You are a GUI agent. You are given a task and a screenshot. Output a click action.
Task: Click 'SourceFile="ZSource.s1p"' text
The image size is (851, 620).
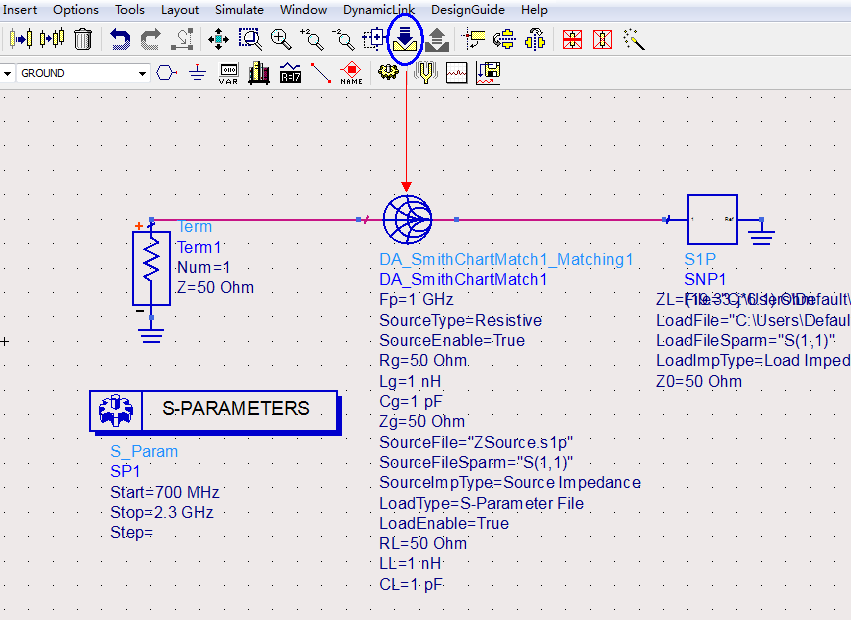click(x=476, y=442)
